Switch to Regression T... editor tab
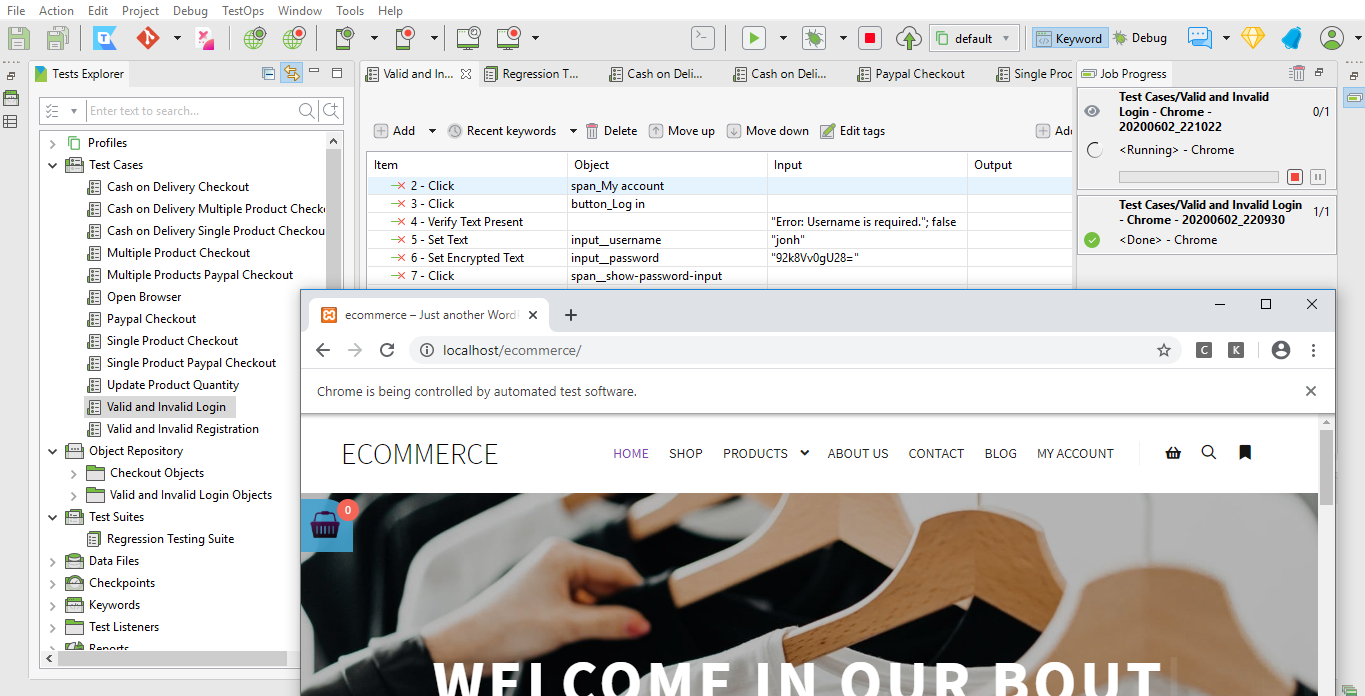1365x696 pixels. (531, 74)
